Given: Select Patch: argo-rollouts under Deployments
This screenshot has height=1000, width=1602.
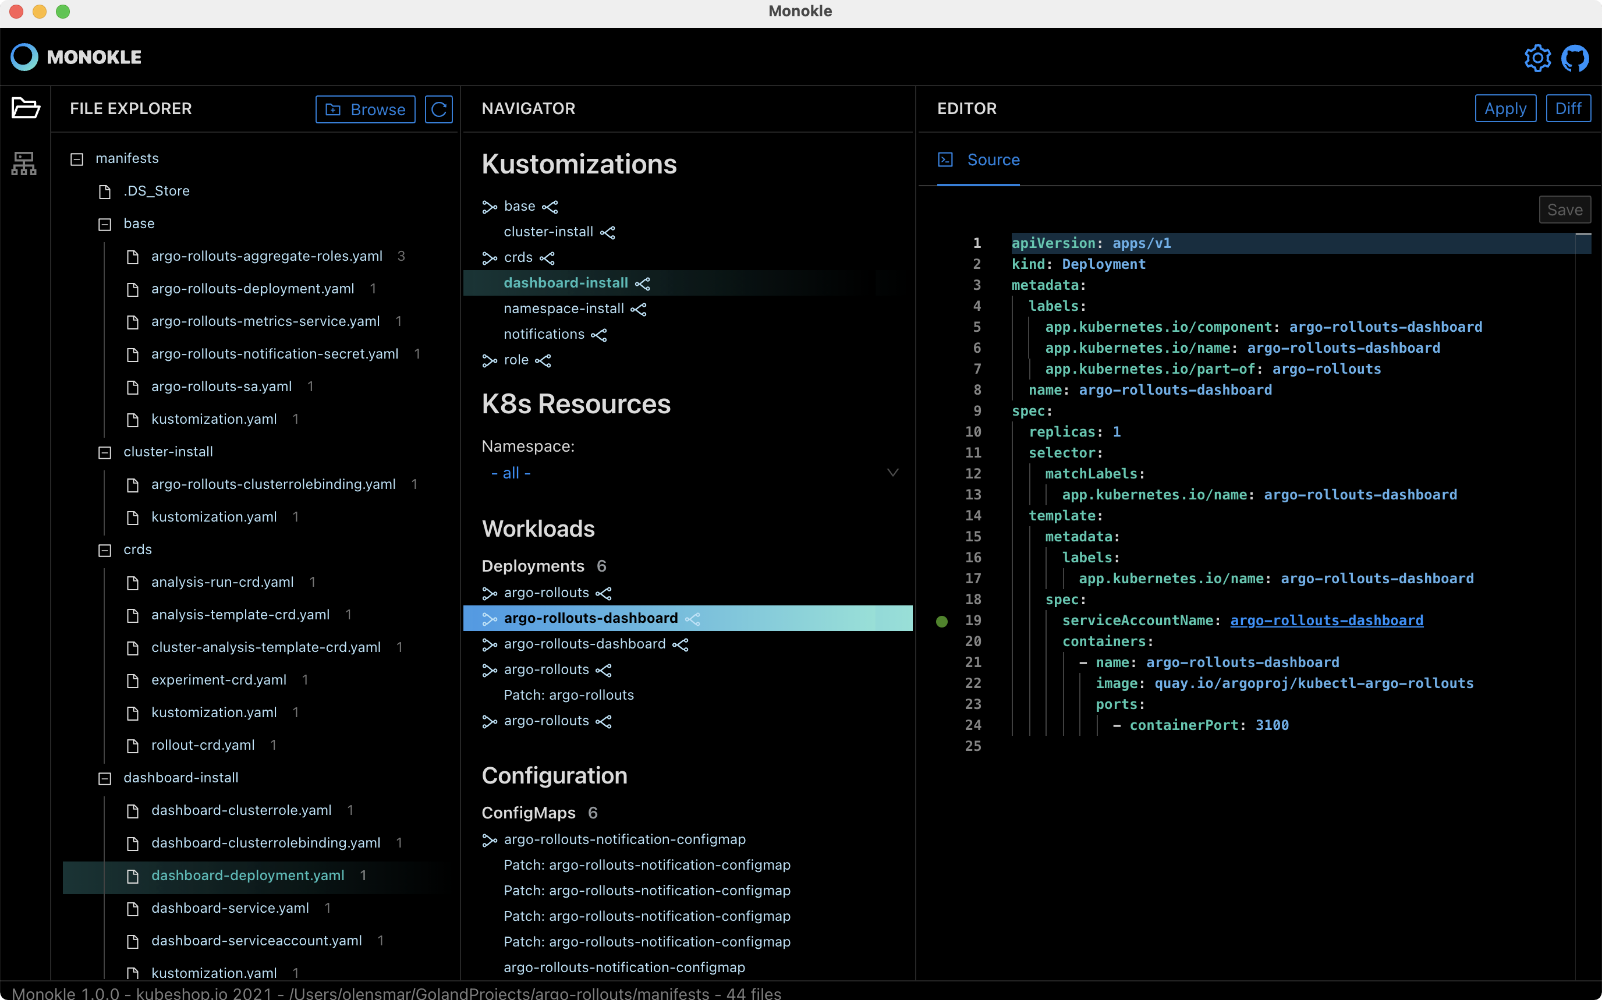Looking at the screenshot, I should pyautogui.click(x=569, y=696).
